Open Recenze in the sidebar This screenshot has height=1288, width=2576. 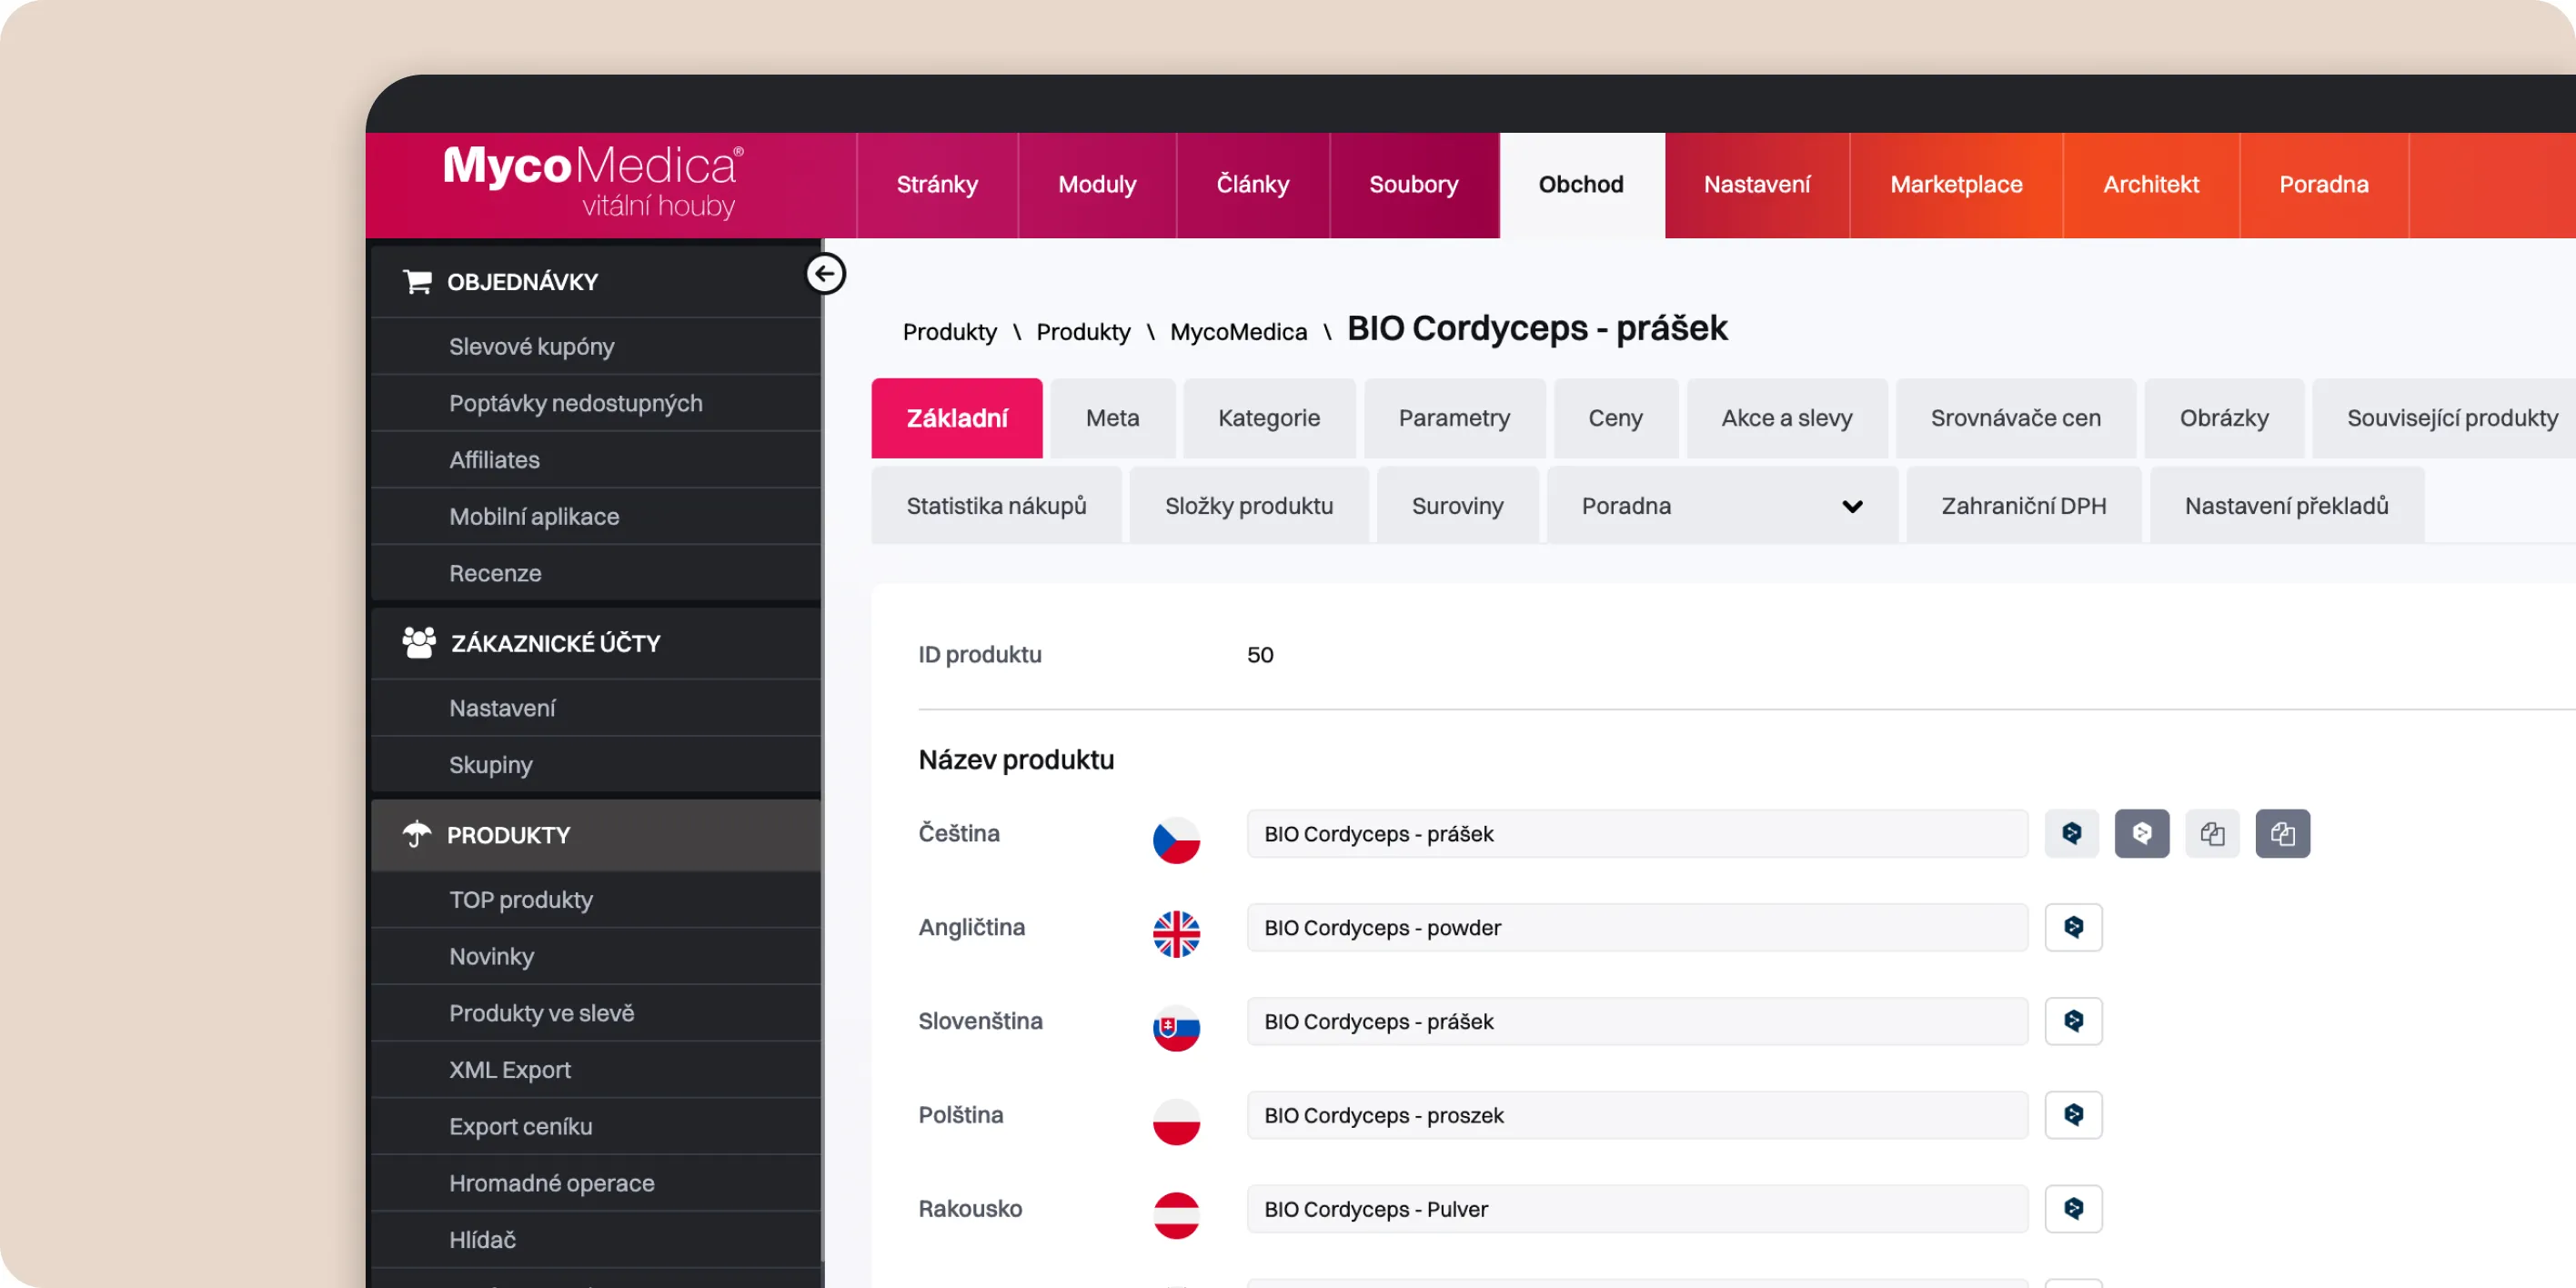tap(596, 573)
